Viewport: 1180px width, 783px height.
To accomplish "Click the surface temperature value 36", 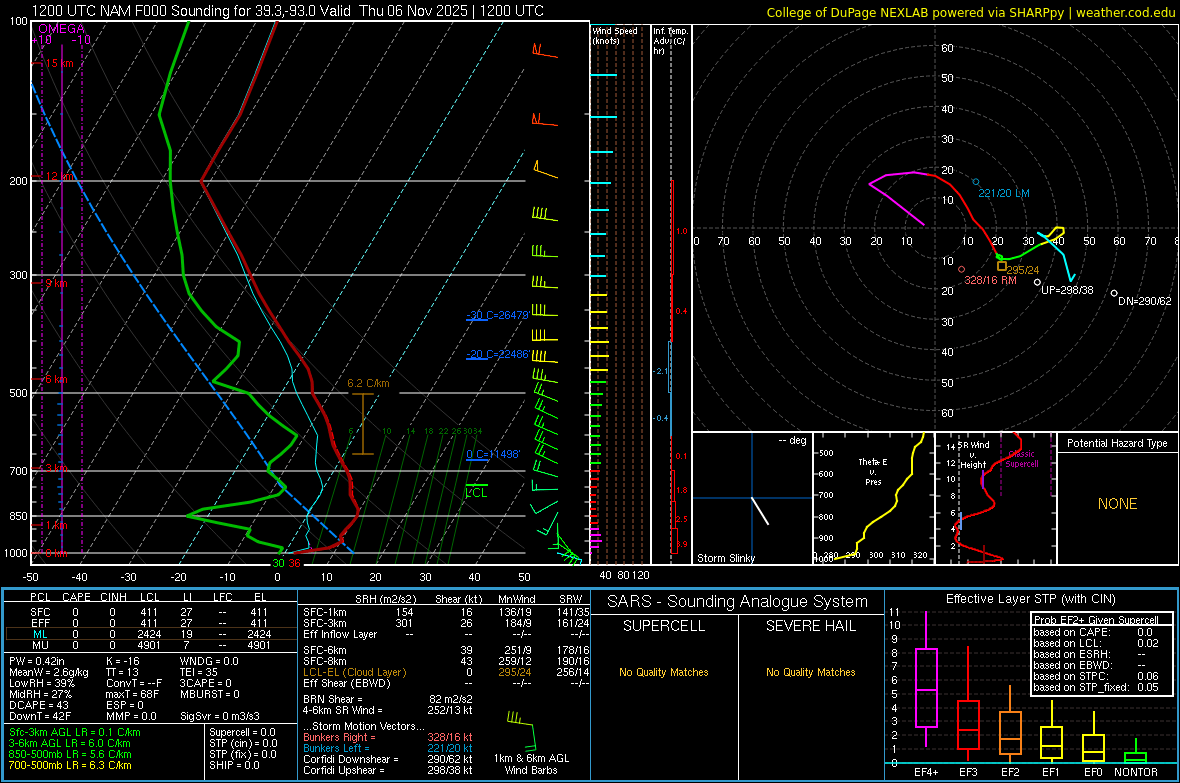I will coord(294,563).
